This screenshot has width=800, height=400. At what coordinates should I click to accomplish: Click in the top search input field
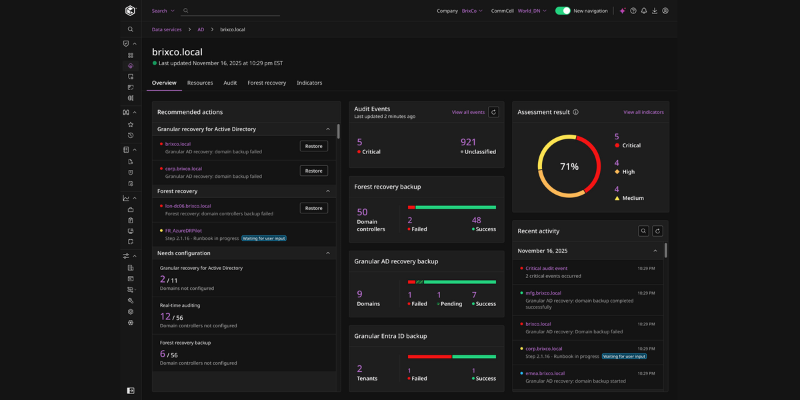[x=230, y=11]
